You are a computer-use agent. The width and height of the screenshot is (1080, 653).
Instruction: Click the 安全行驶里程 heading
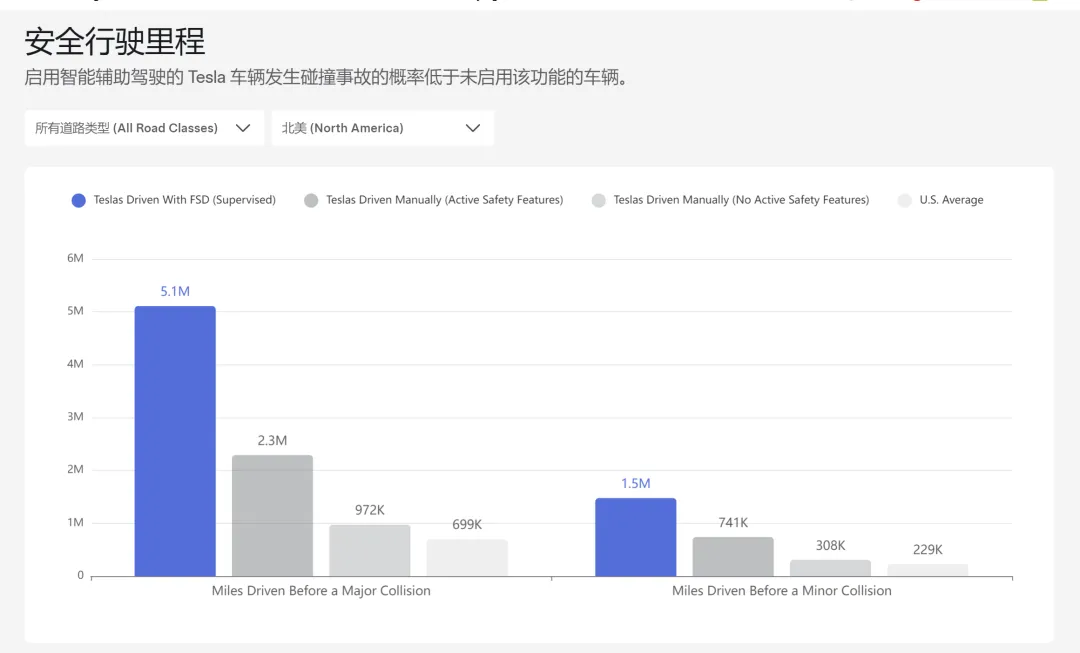(x=115, y=41)
